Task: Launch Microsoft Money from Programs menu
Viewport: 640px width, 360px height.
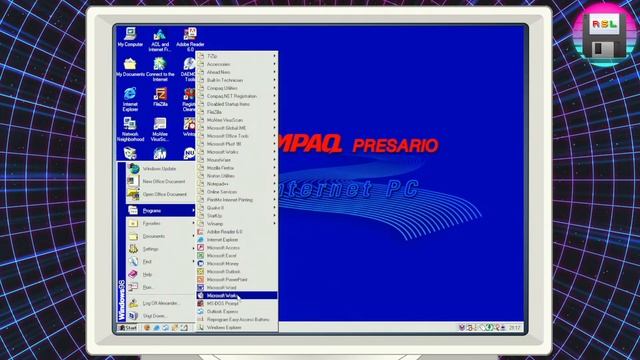Action: (237, 264)
